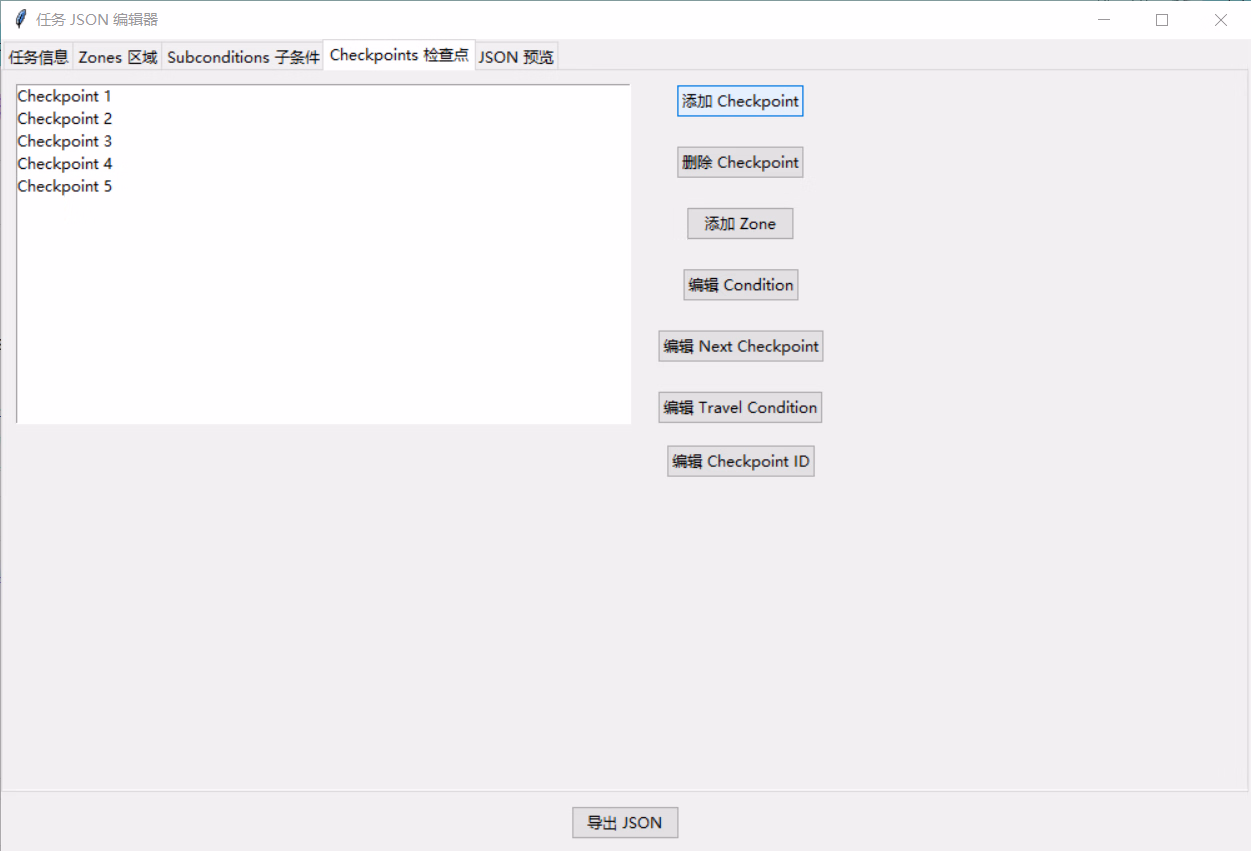Click the 添加 Checkpoint button
This screenshot has width=1251, height=851.
[740, 101]
